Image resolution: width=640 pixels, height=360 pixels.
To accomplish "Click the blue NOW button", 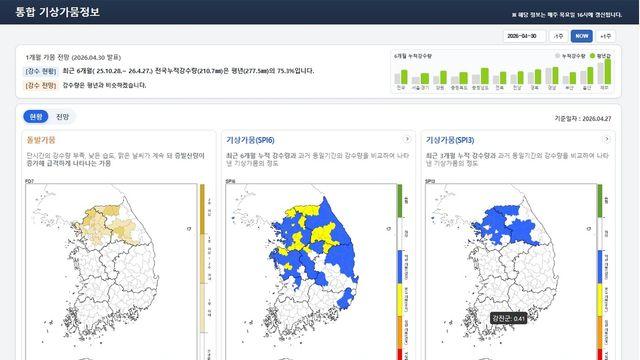I will coord(582,36).
